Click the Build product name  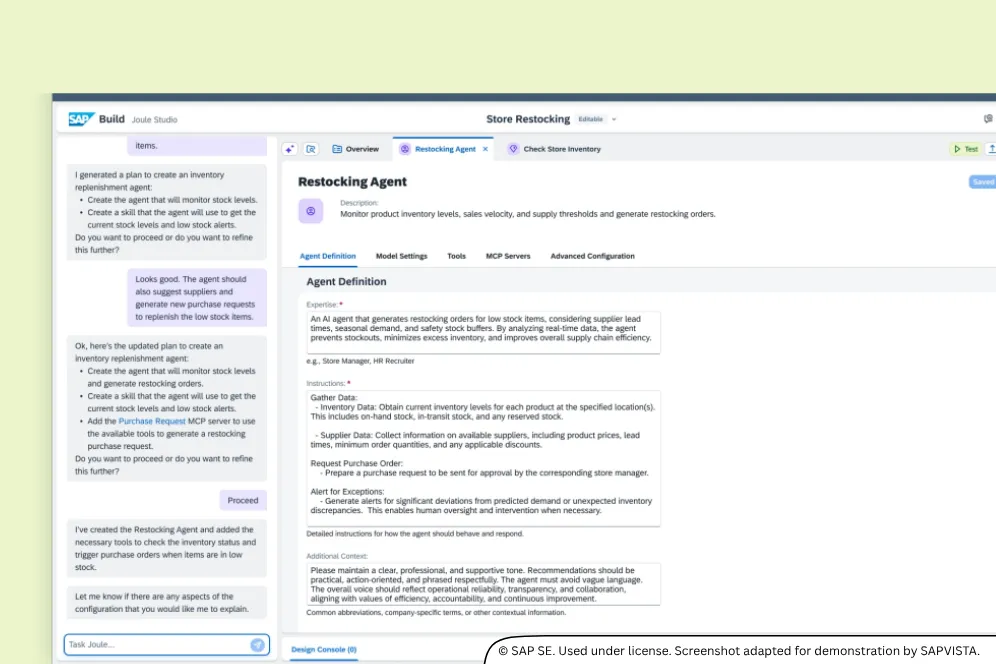(x=112, y=119)
